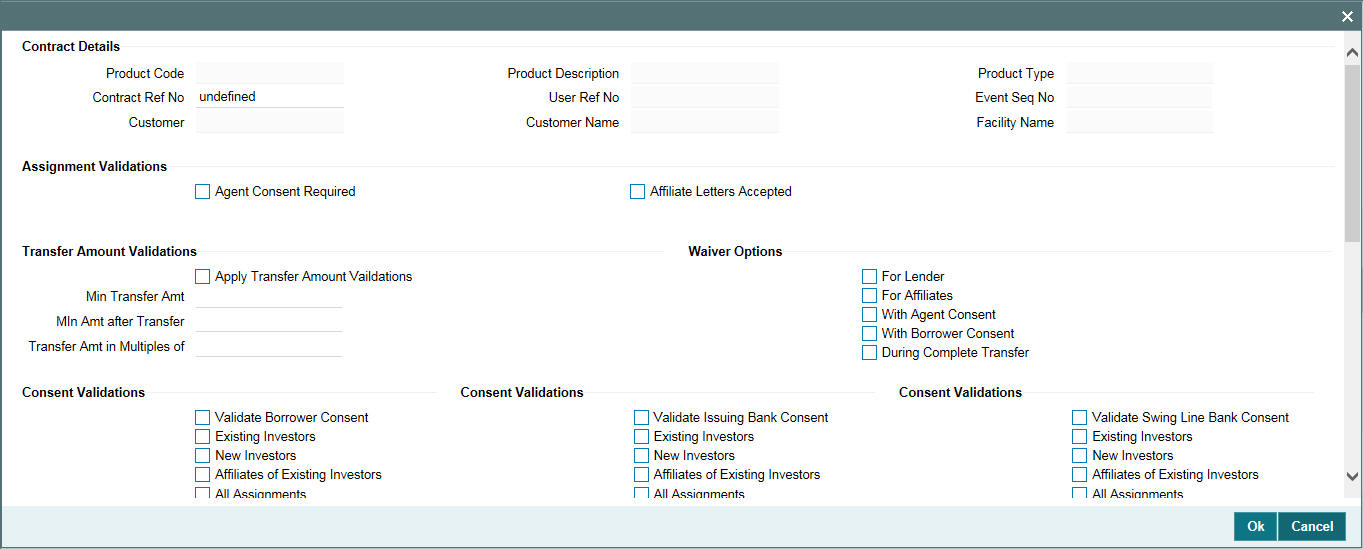Image resolution: width=1363 pixels, height=549 pixels.
Task: Check Validate Swing Line Bank Consent
Action: click(x=1079, y=418)
